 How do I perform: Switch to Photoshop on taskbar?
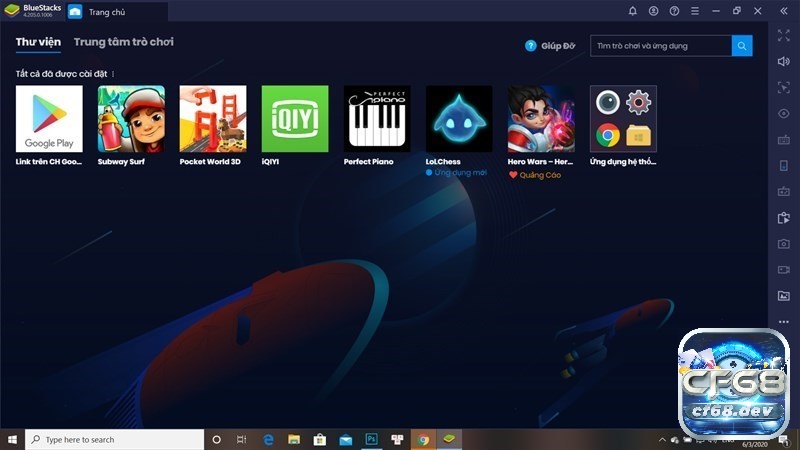[371, 439]
